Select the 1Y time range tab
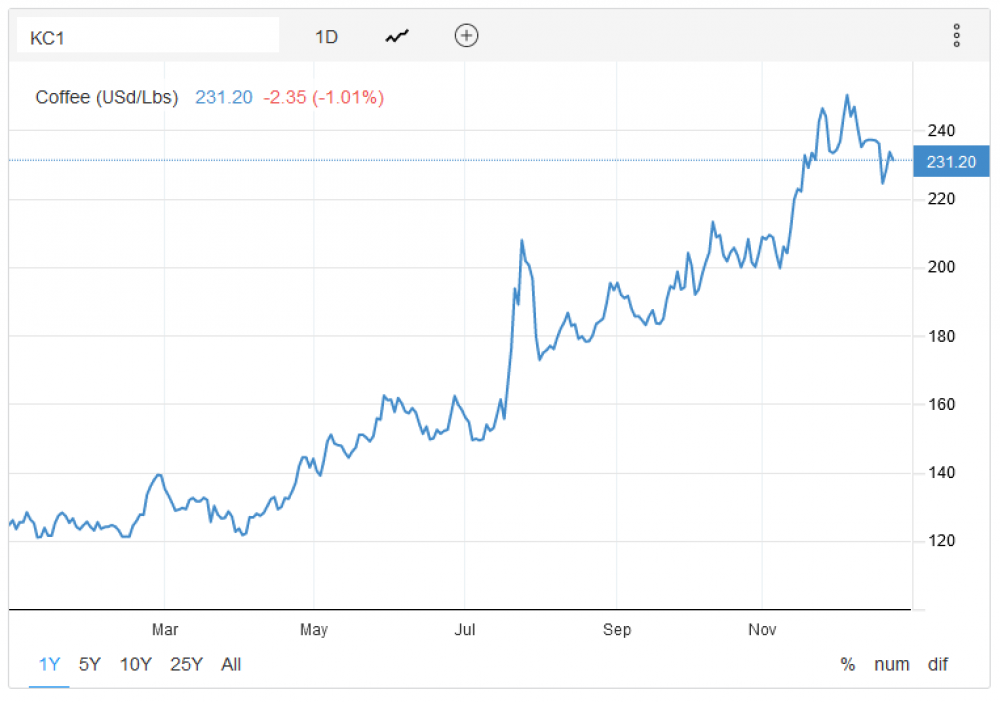Image resolution: width=1000 pixels, height=702 pixels. (49, 664)
